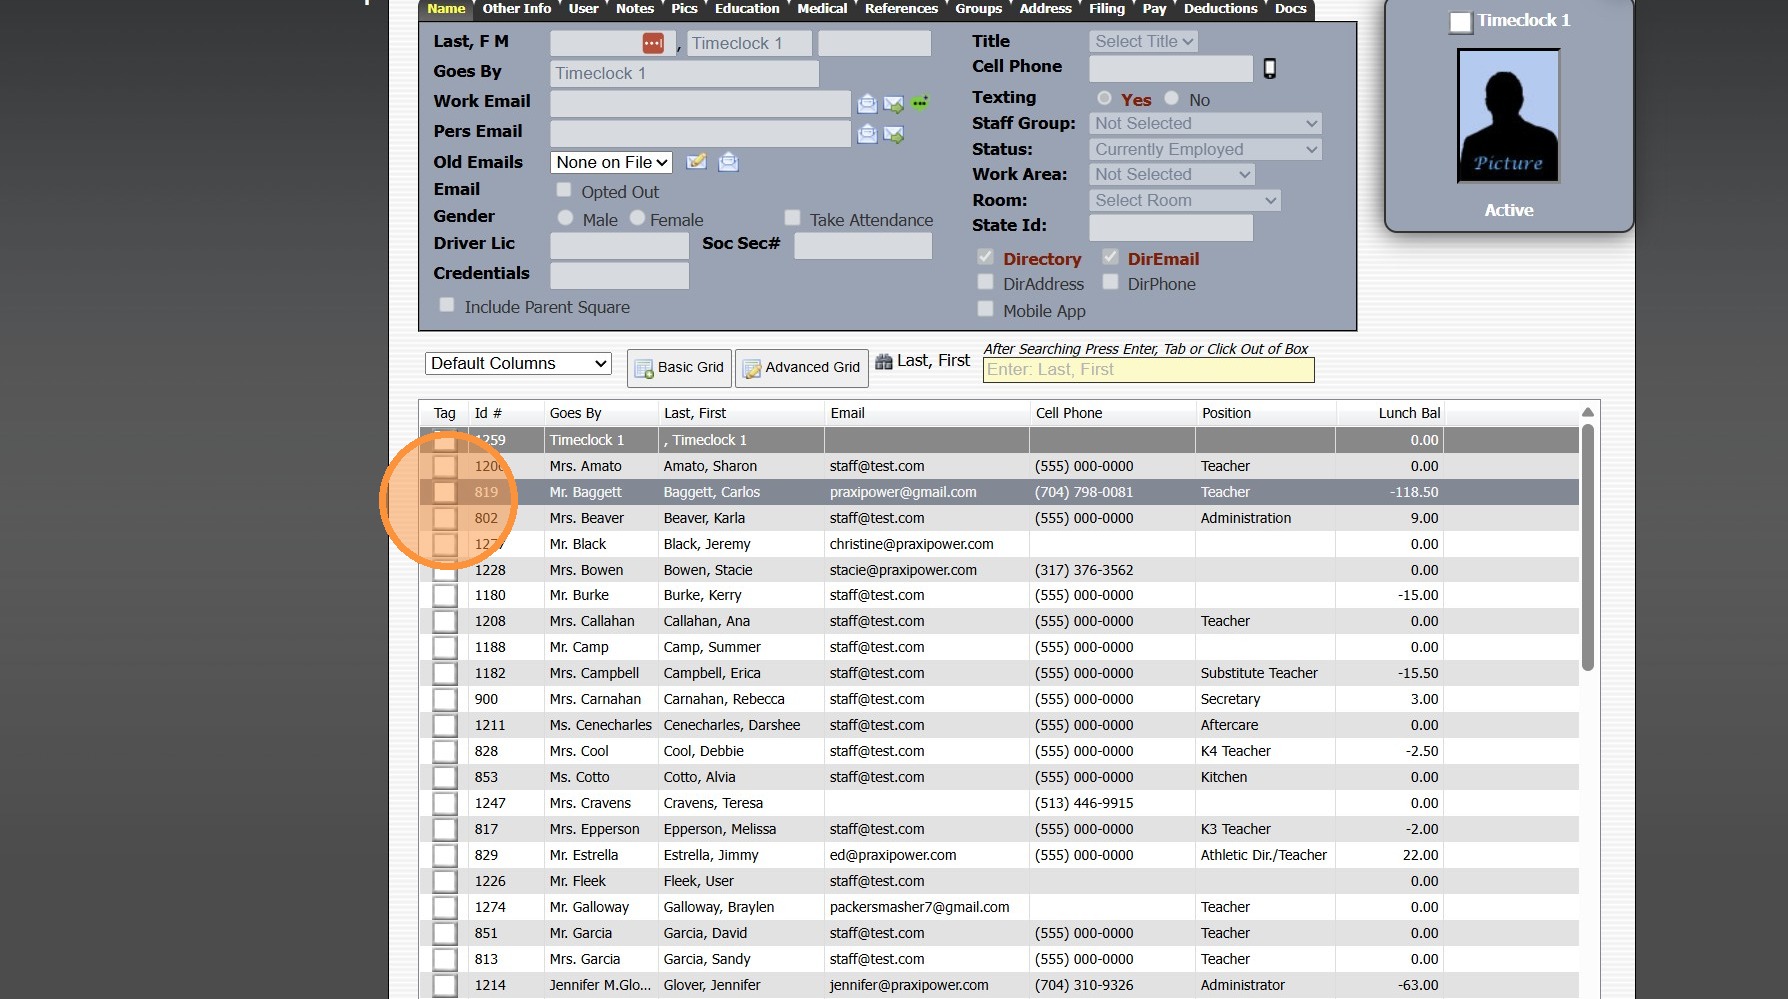Screen dimensions: 1788x999
Task: Sort by the Lunch Bal column header
Action: point(1409,413)
